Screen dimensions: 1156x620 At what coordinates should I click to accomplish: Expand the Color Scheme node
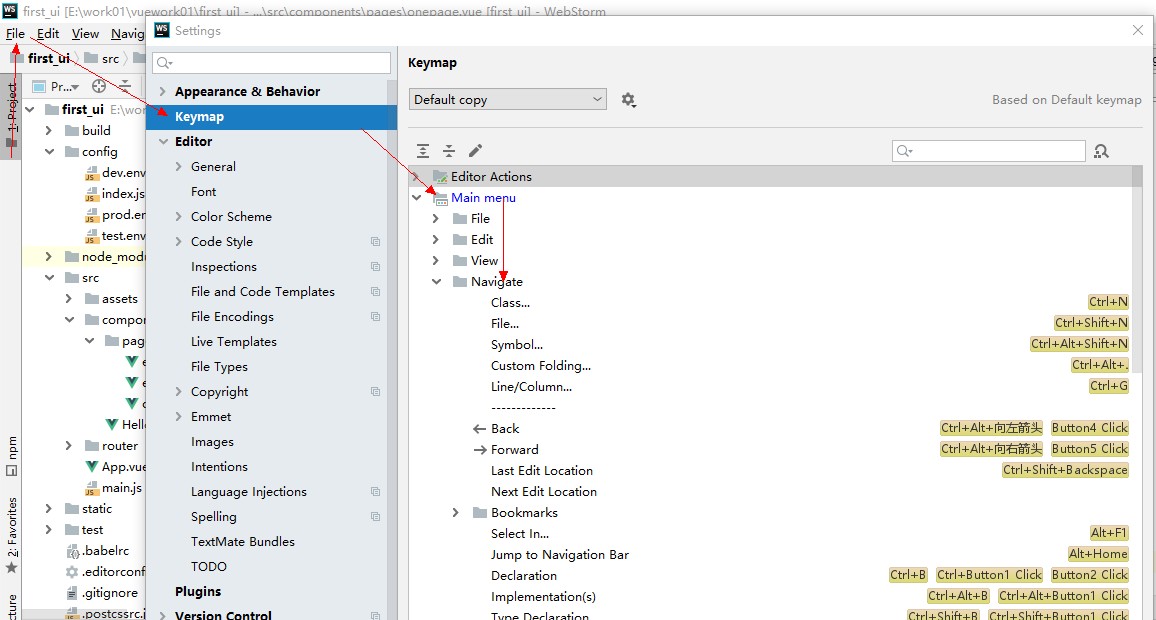point(178,217)
